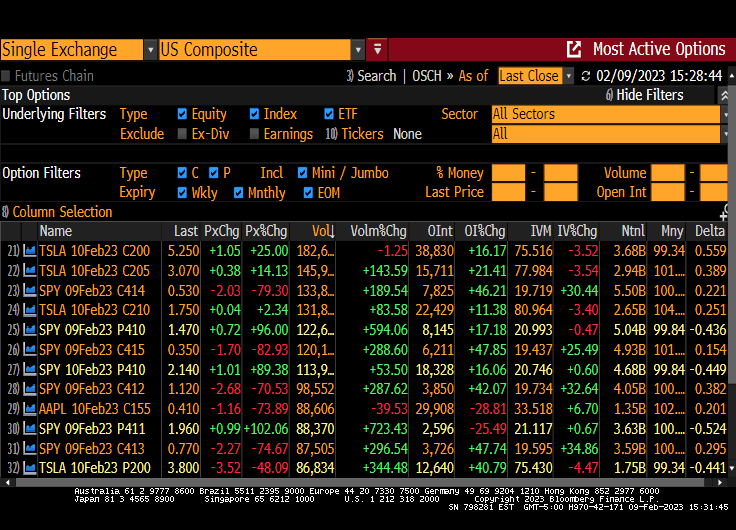
Task: Click chart icon for AAPL 10Feb23 C155 row
Action: [30, 408]
